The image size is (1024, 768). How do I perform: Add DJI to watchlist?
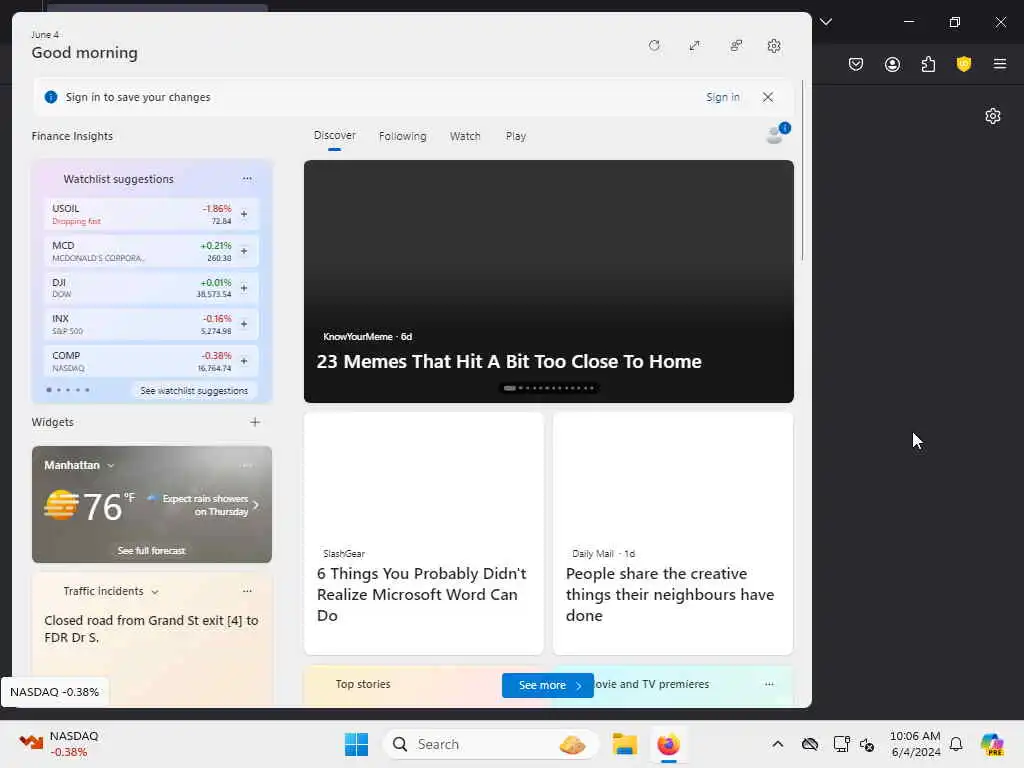click(x=244, y=287)
